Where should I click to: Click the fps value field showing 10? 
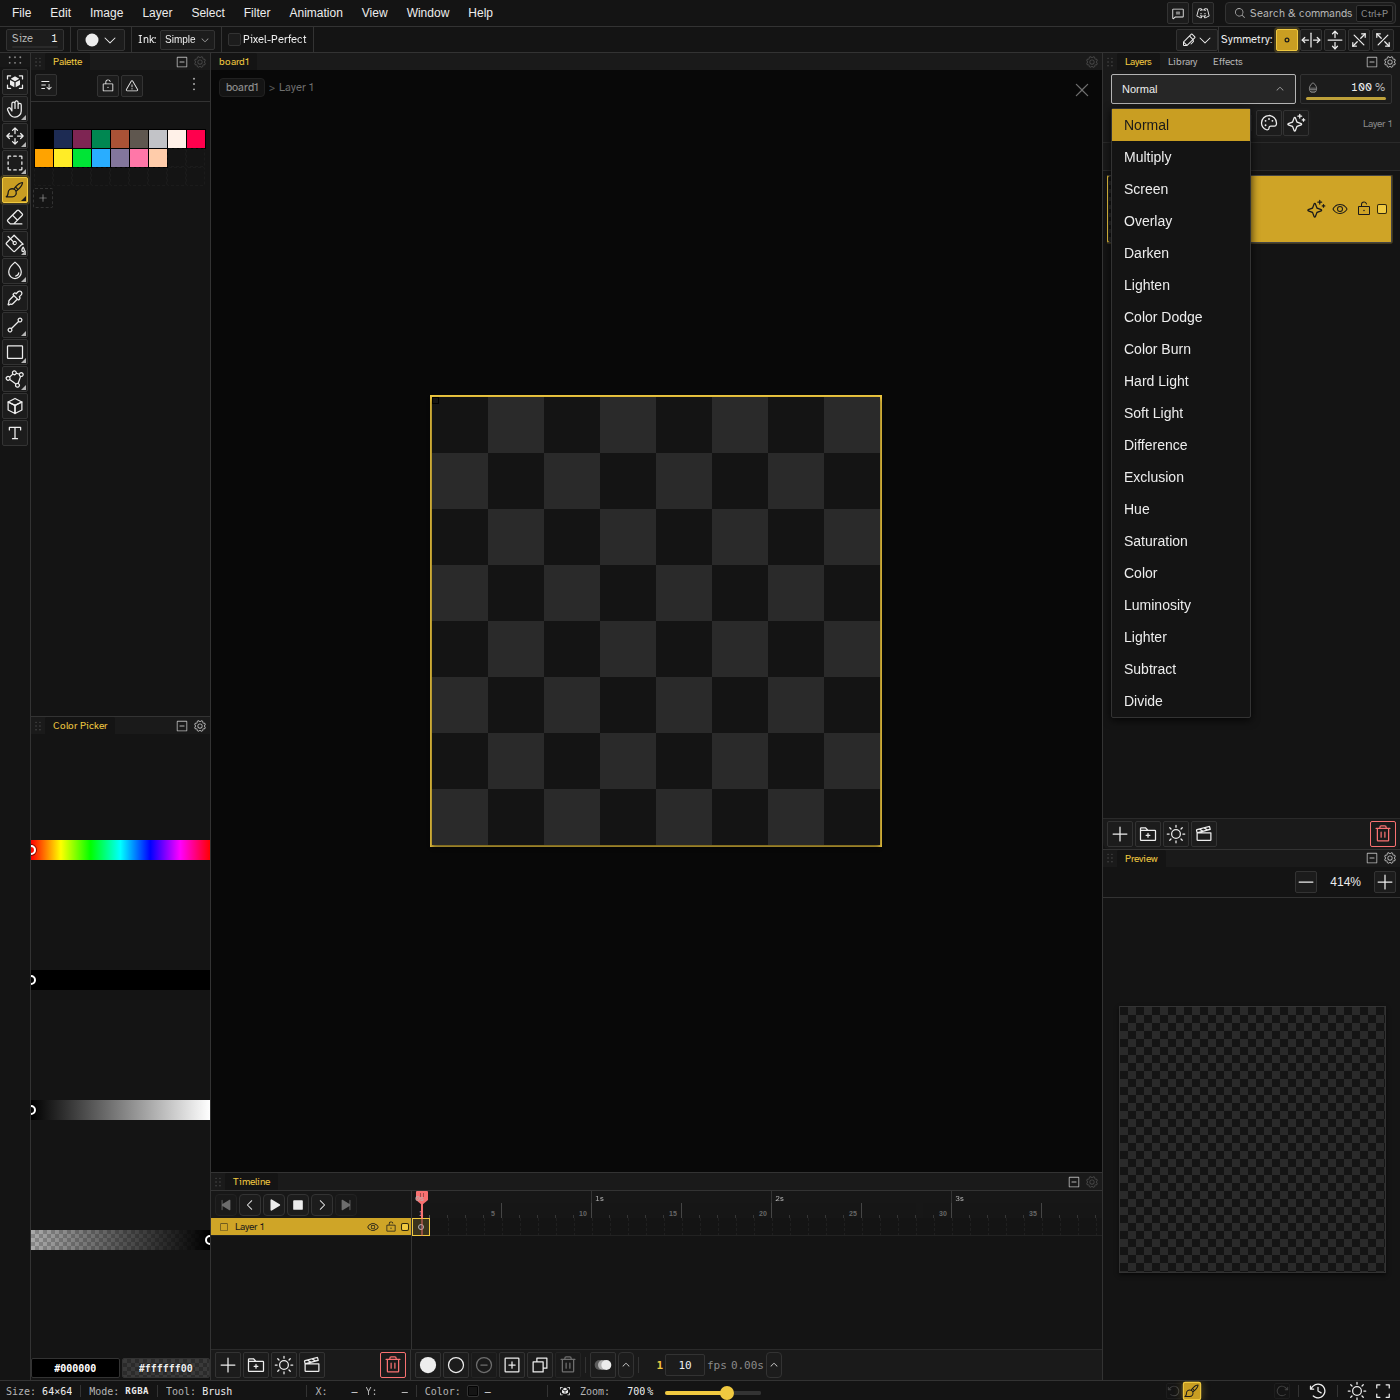[x=685, y=1365]
